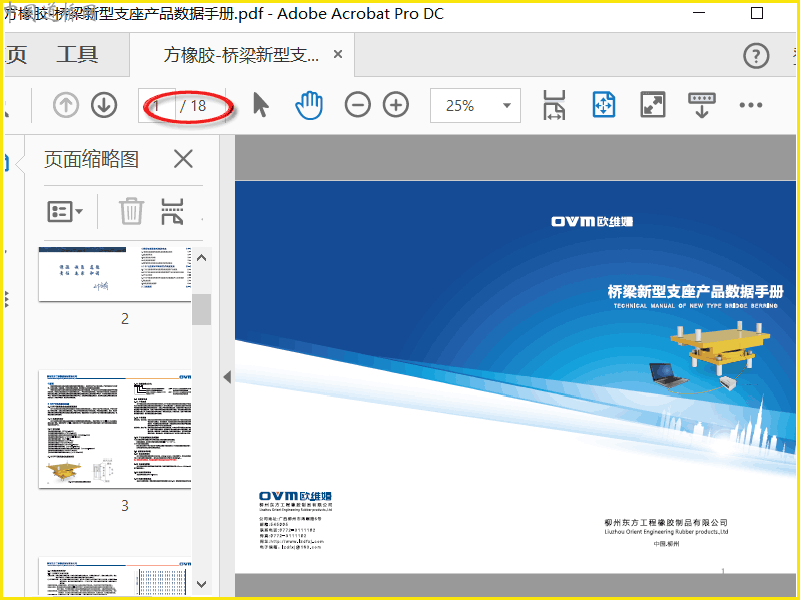Activate the hand pan tool
Screen dimensions: 800x600
(x=309, y=106)
